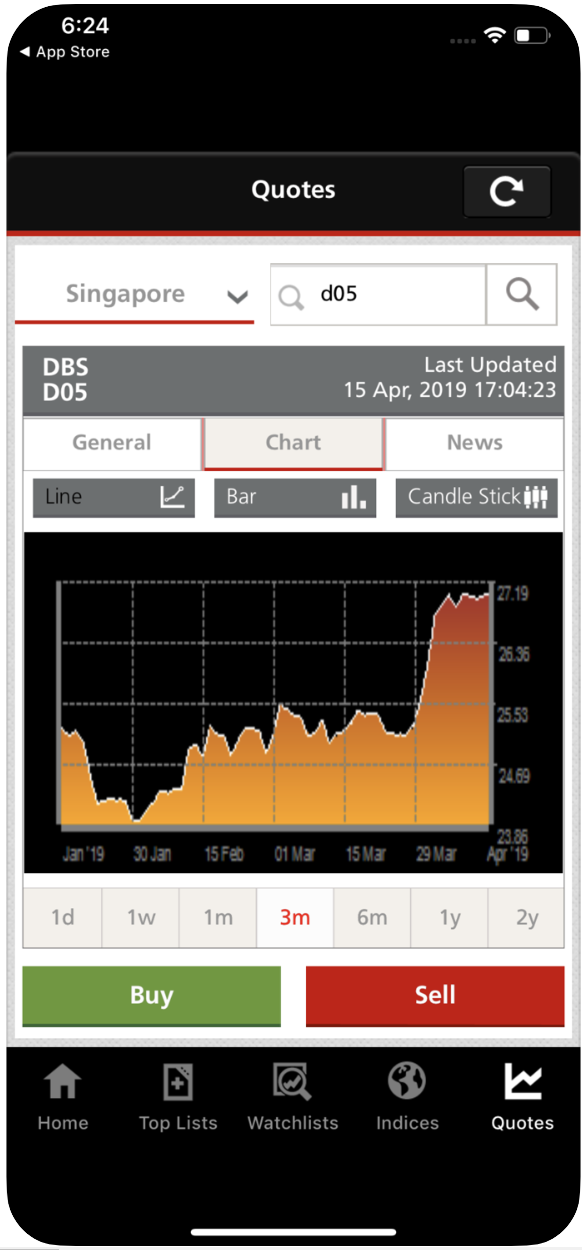Image resolution: width=586 pixels, height=1250 pixels.
Task: Open the Home tab icon
Action: pos(63,1082)
